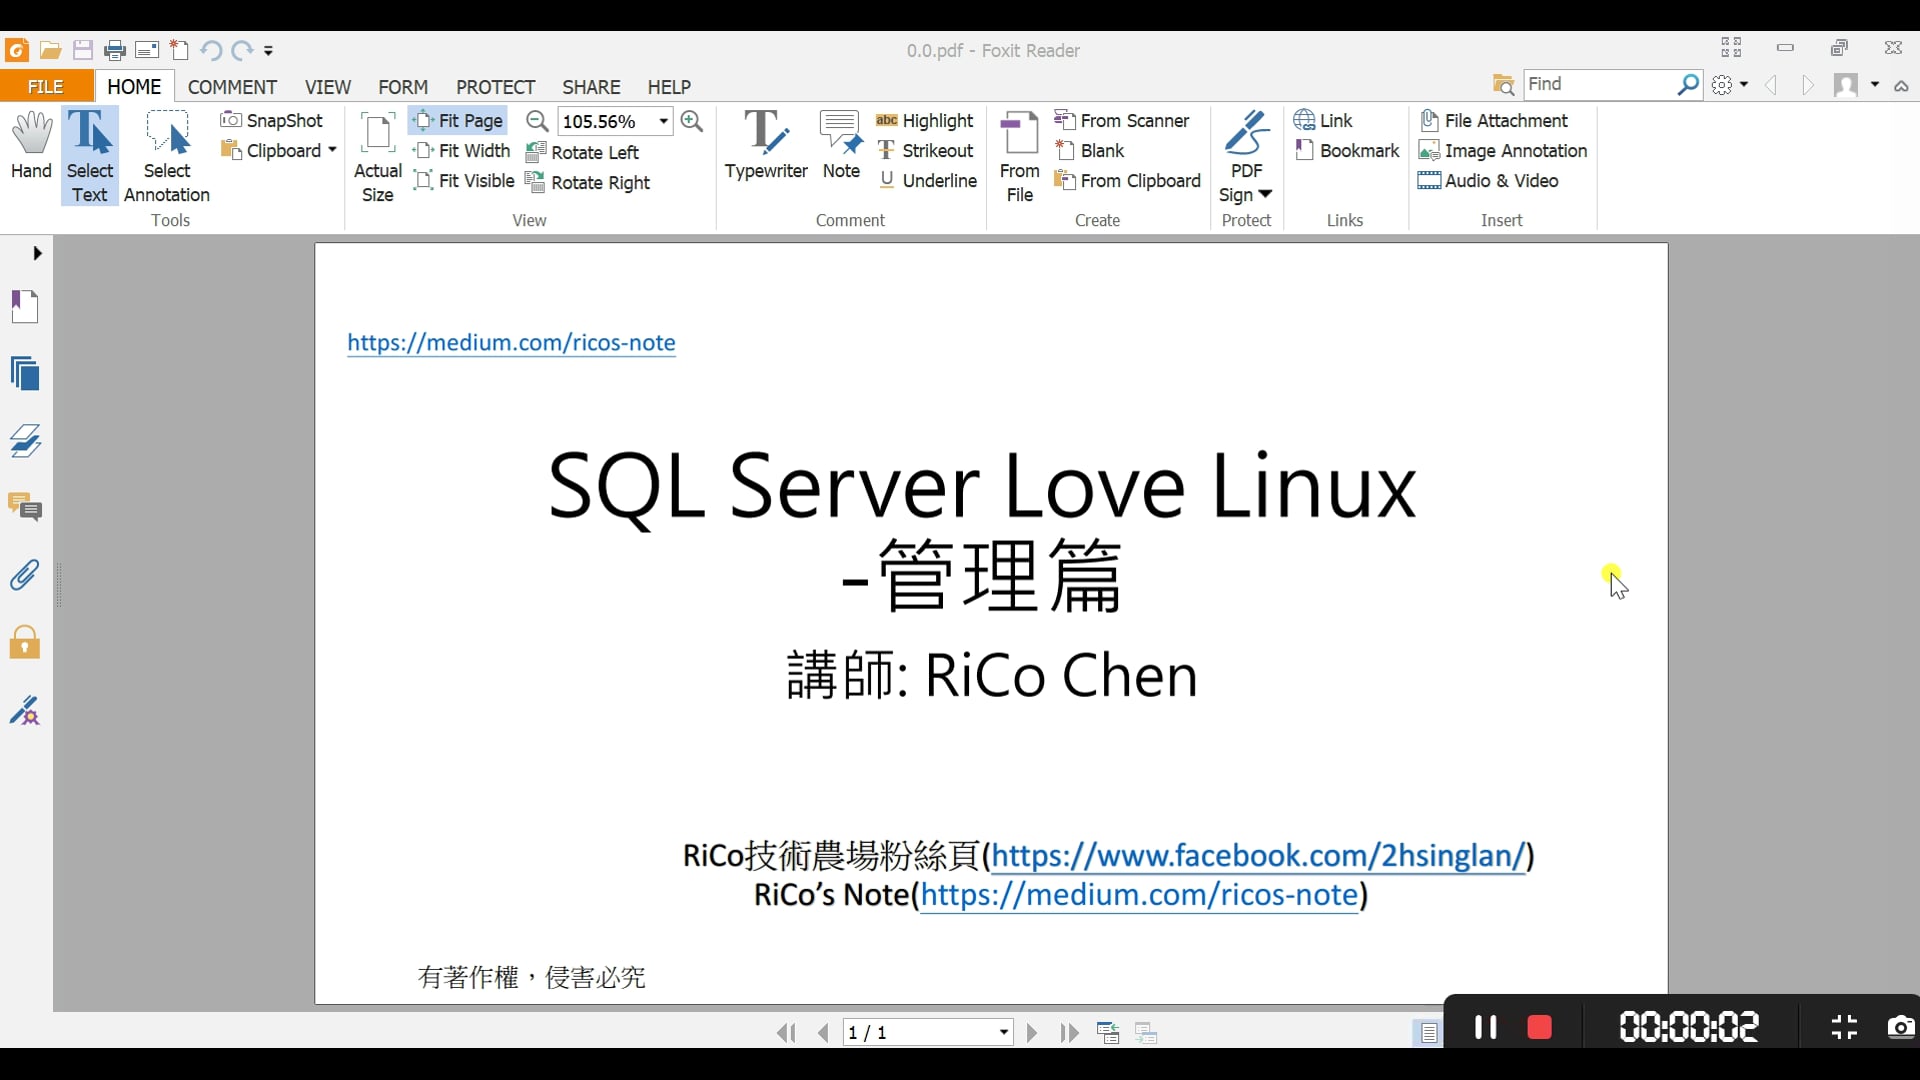This screenshot has width=1920, height=1080.
Task: Open the FILE menu
Action: [x=46, y=87]
